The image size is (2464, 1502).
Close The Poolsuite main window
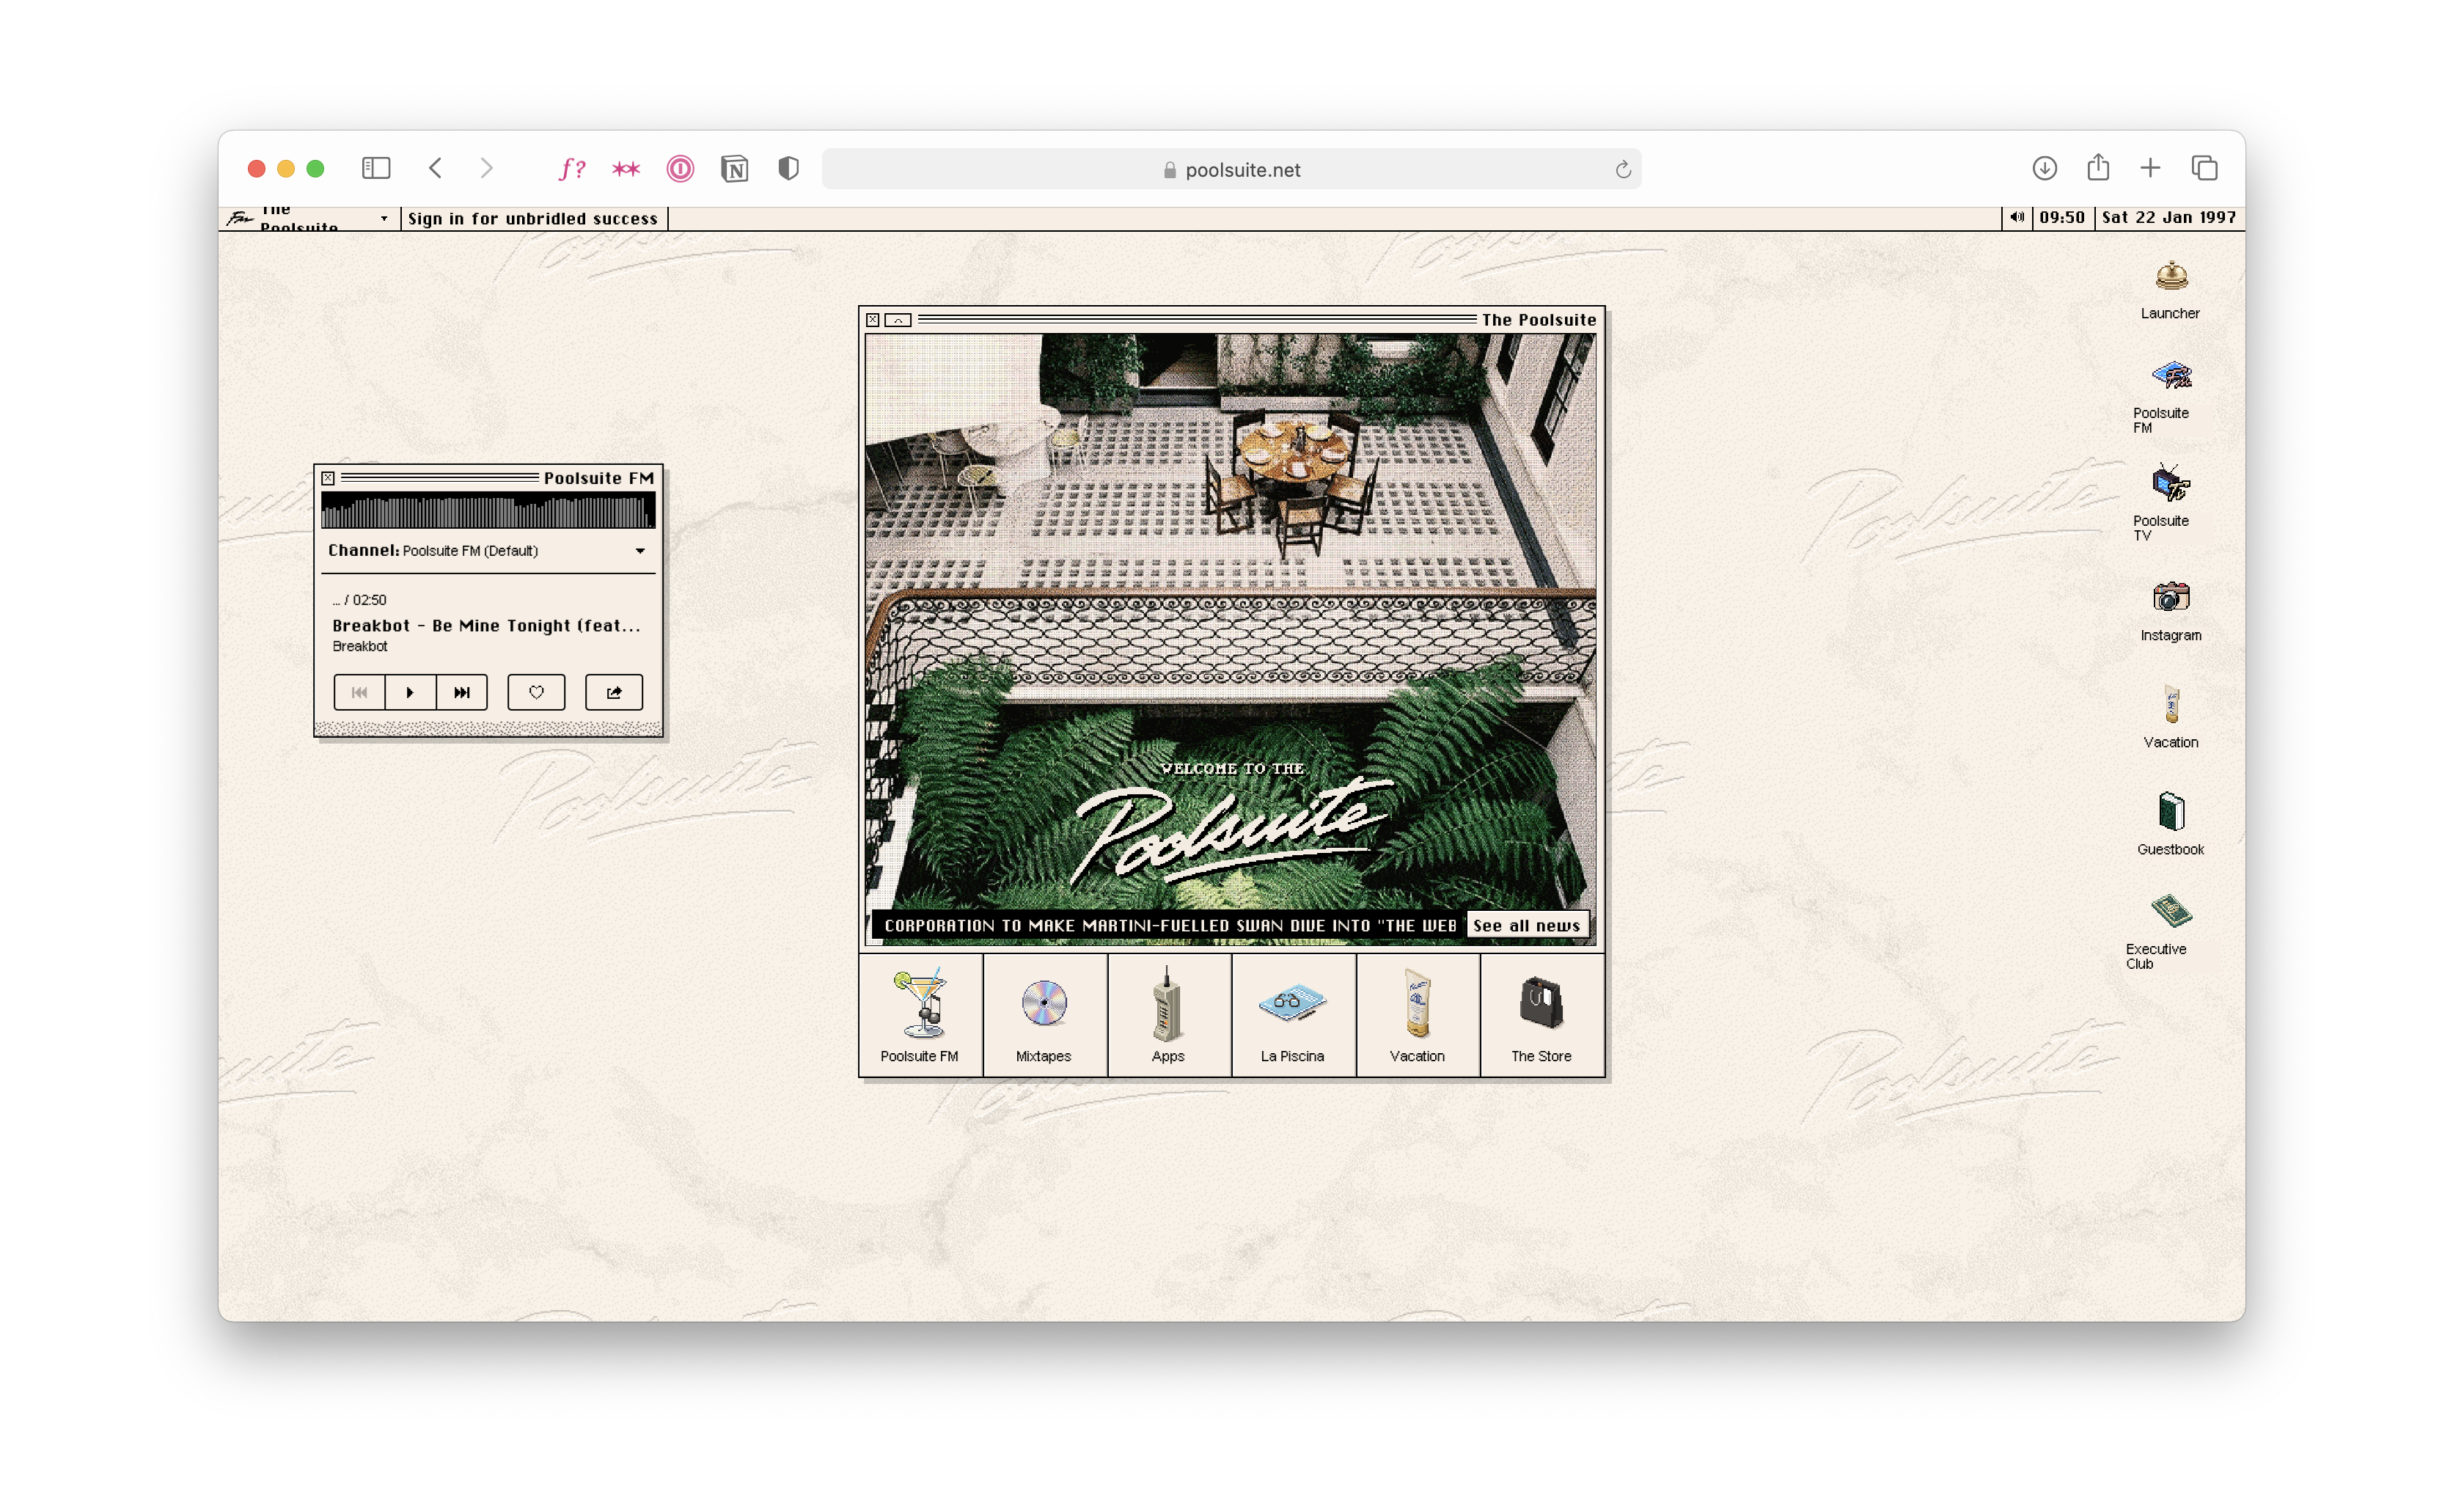click(x=872, y=320)
